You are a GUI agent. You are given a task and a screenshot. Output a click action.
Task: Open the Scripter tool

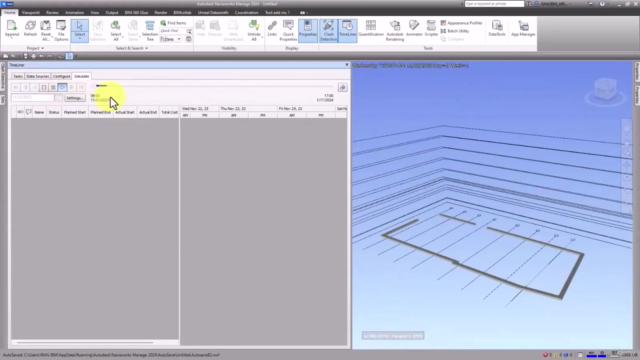431,29
